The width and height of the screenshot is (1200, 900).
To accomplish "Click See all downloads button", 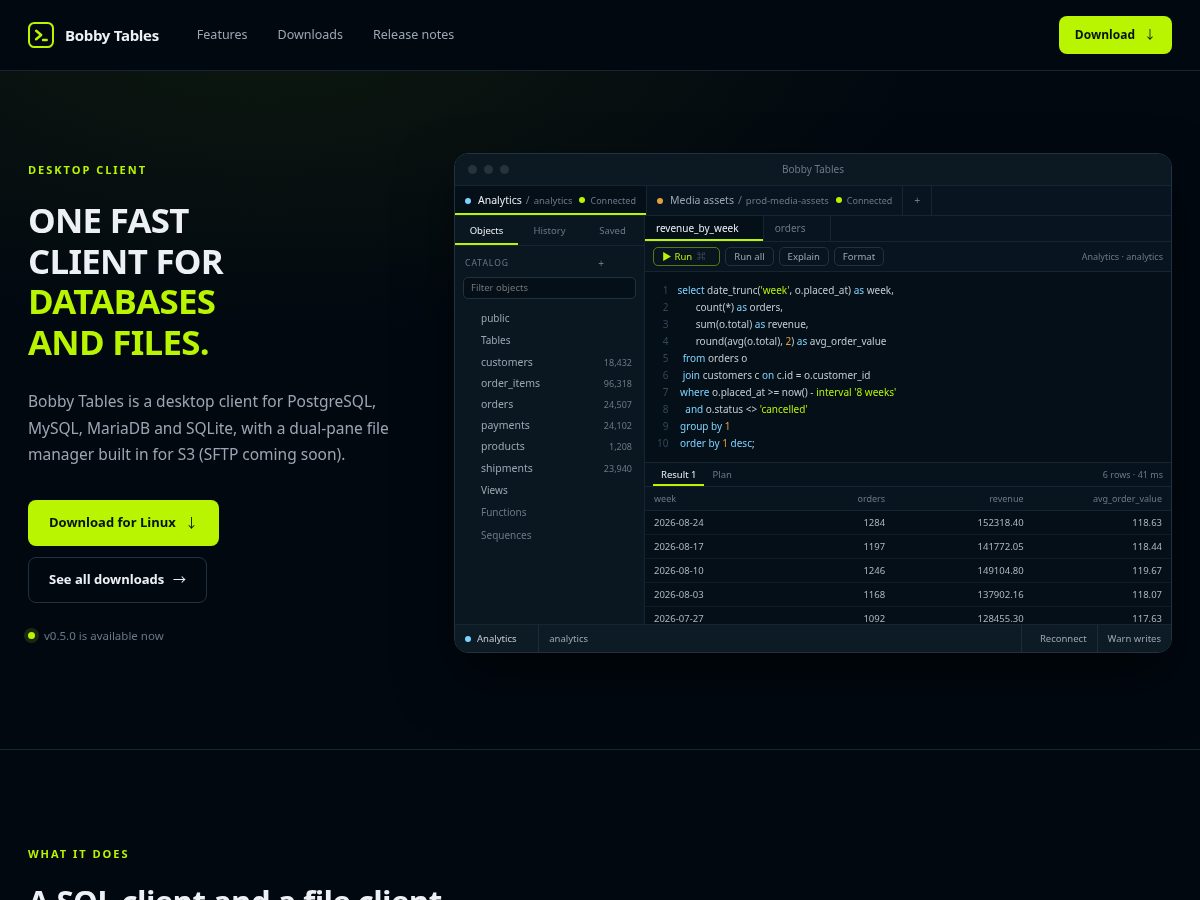I will coord(117,580).
